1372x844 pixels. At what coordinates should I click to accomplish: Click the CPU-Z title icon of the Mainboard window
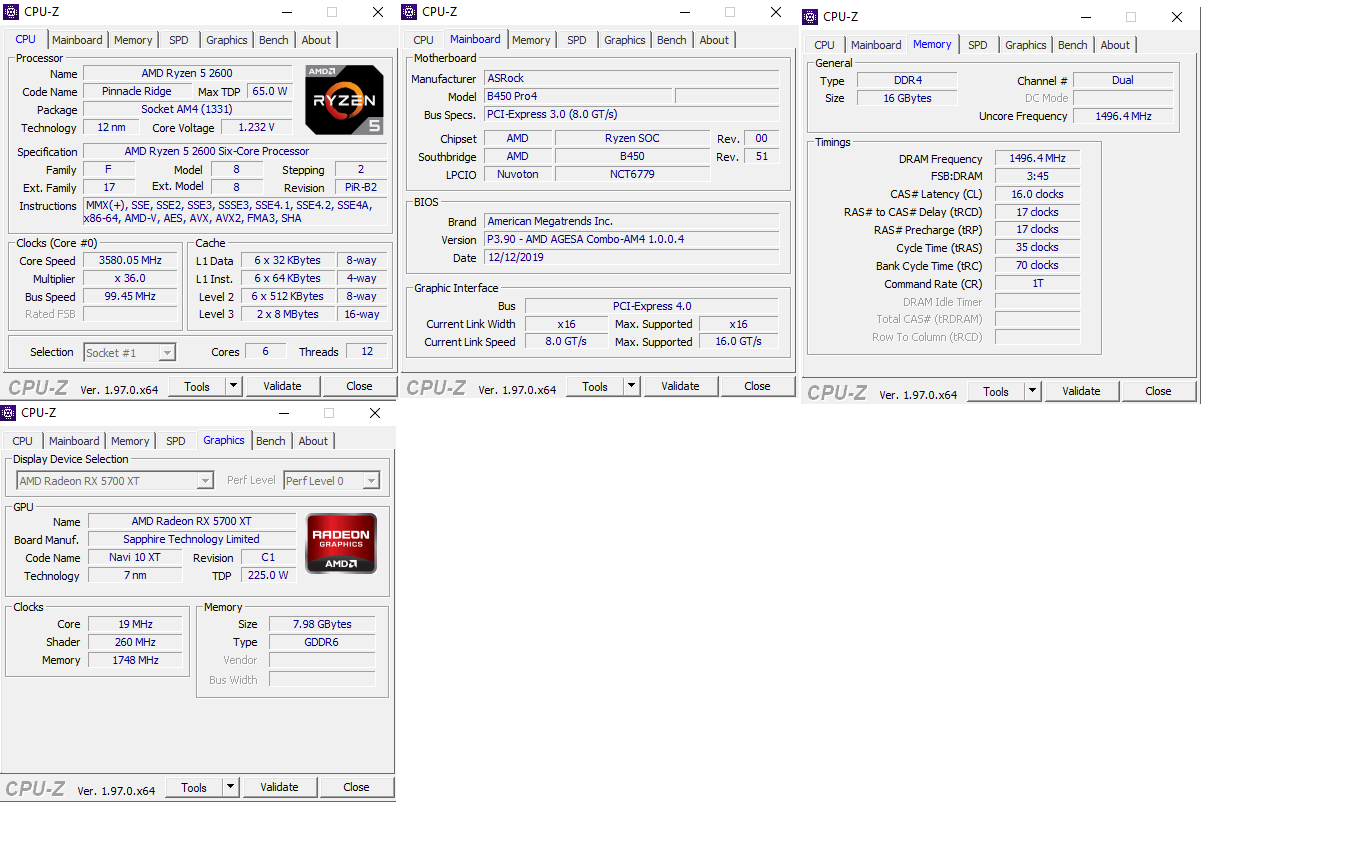pyautogui.click(x=410, y=12)
